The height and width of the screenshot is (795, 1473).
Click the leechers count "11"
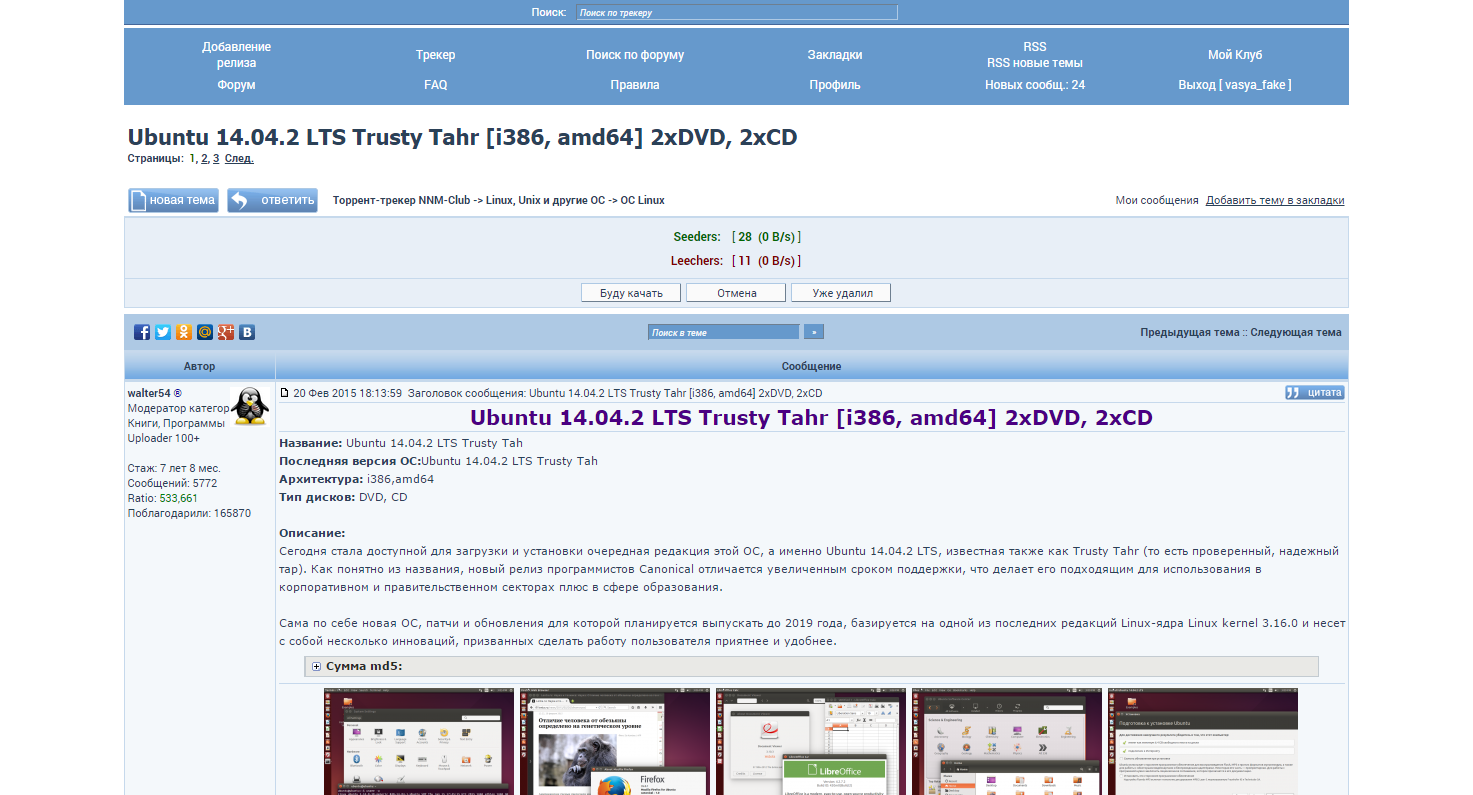(744, 261)
